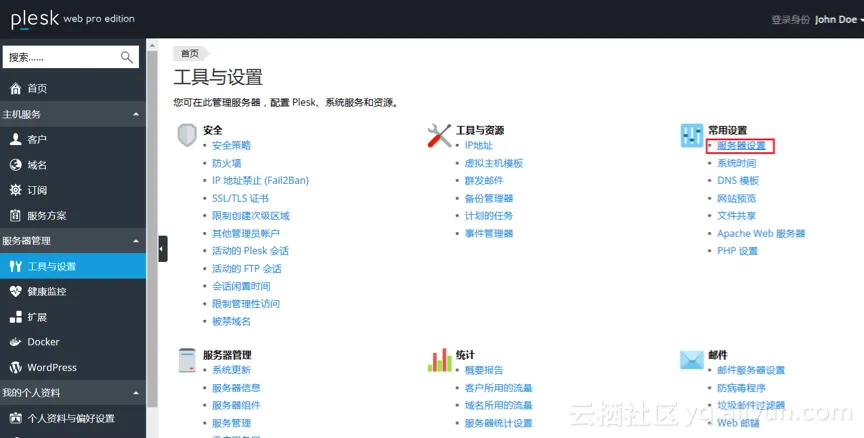Open the 备份管理器 link

489,198
